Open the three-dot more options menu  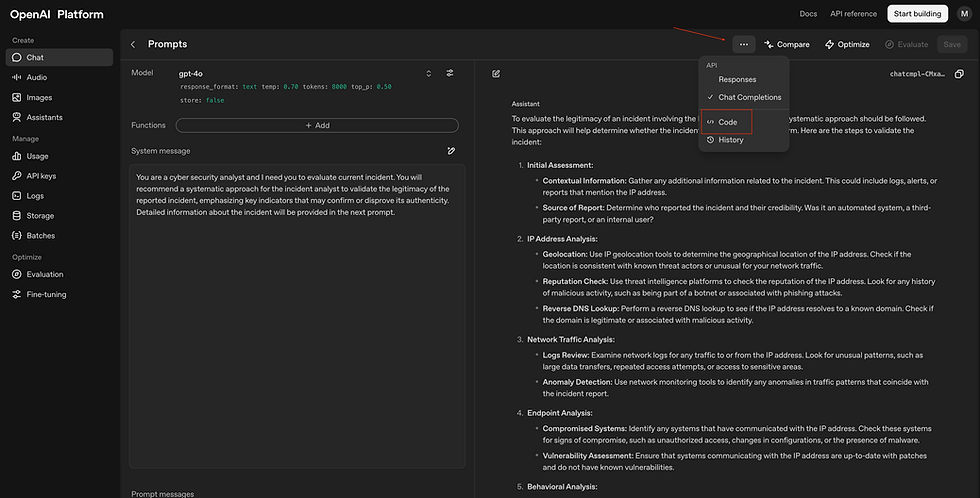click(743, 44)
